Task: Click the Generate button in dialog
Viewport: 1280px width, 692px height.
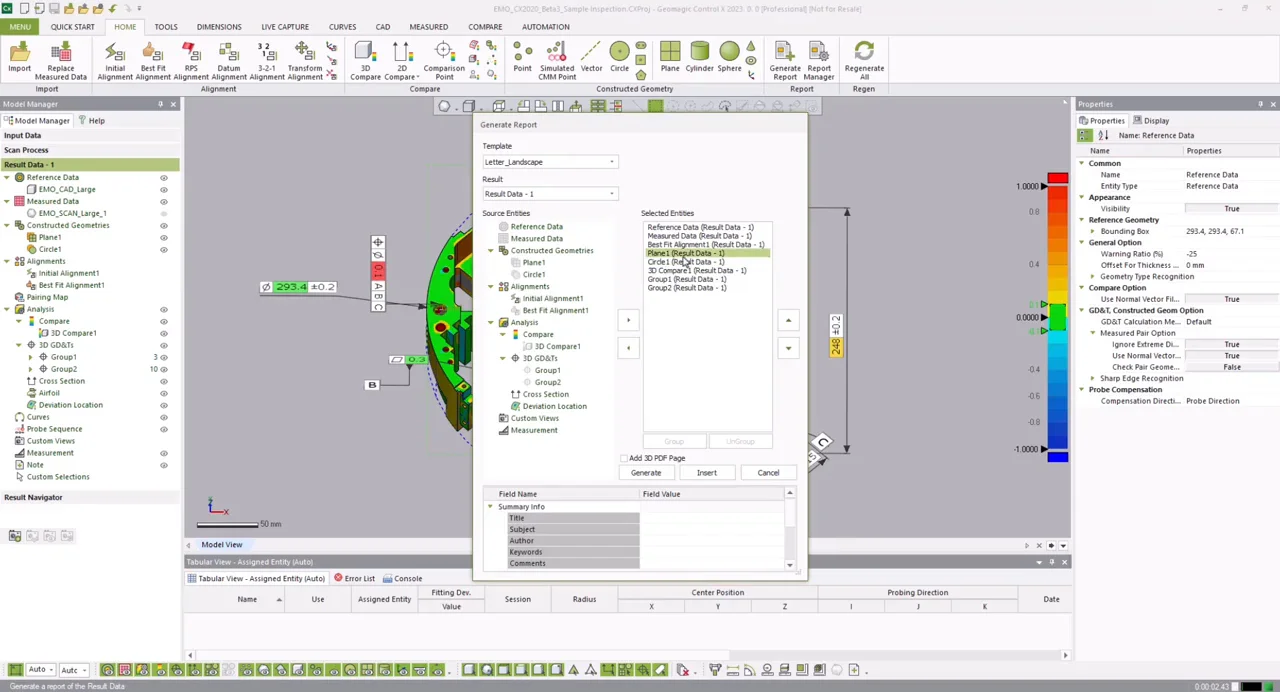Action: coord(646,473)
